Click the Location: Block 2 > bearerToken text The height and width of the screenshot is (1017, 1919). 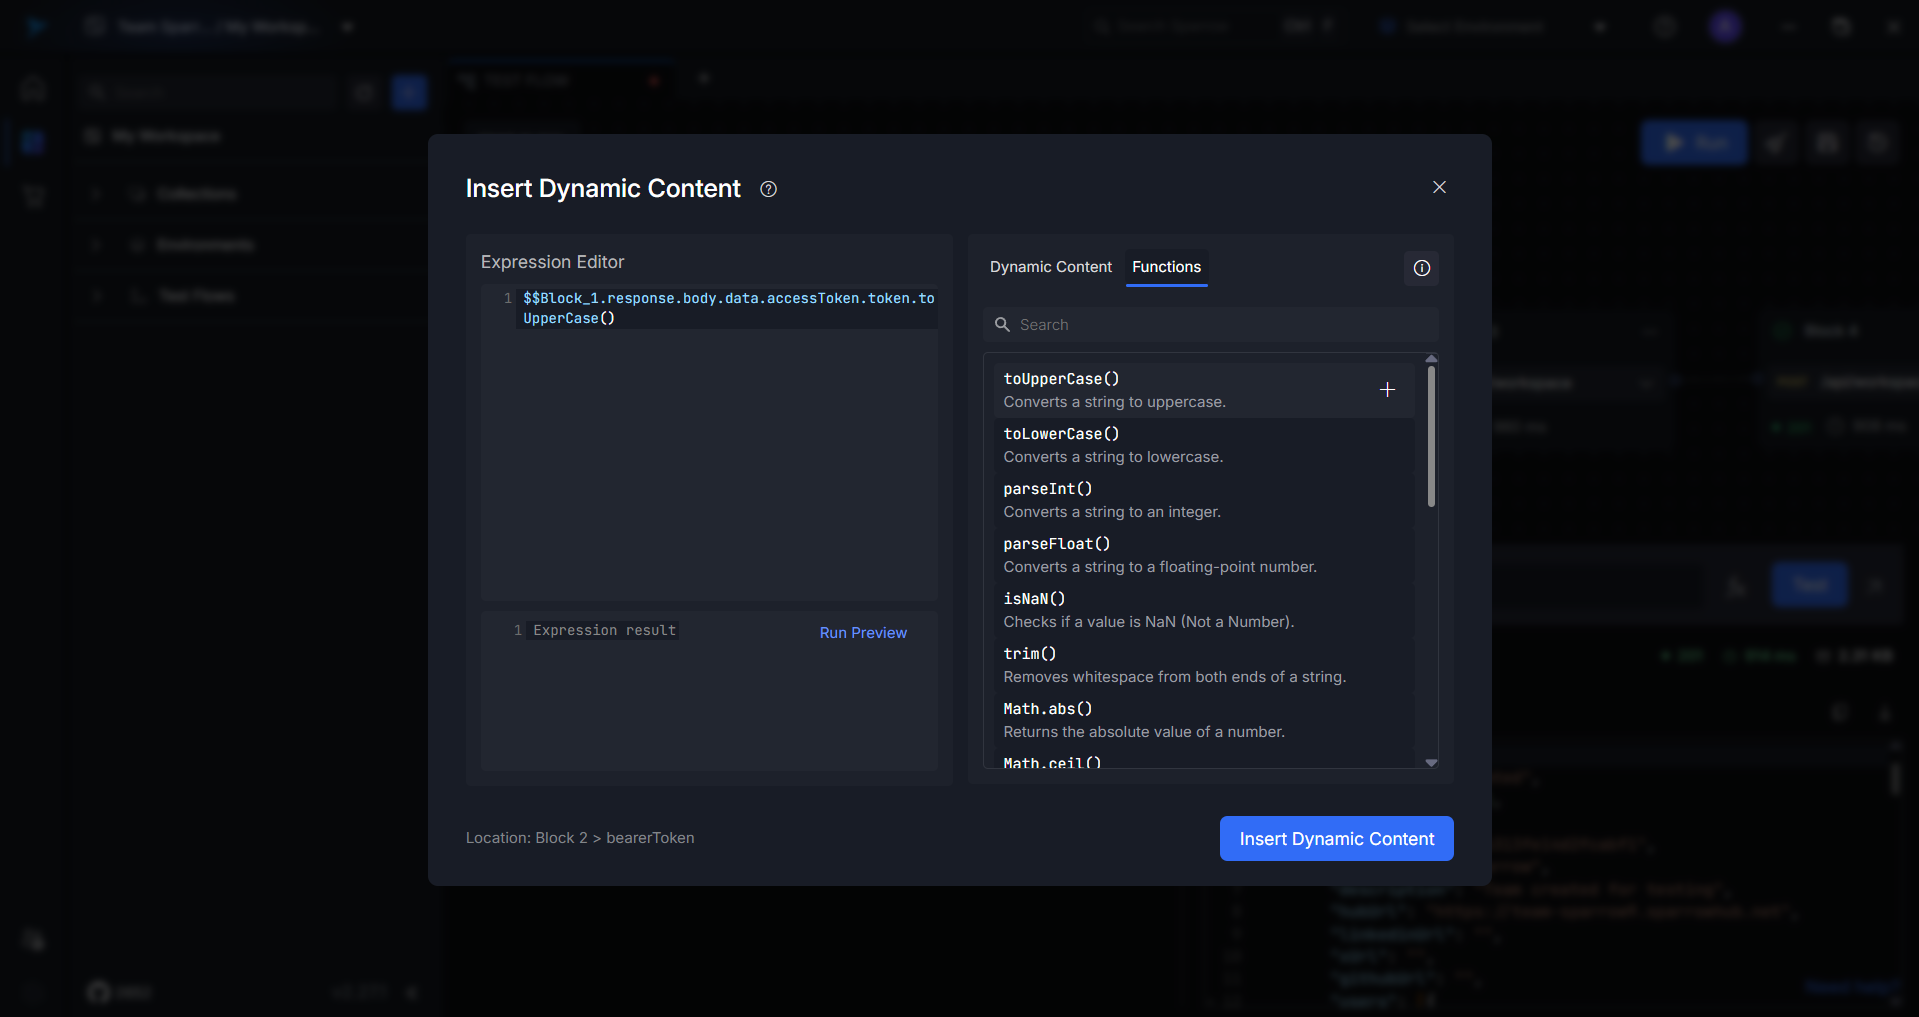pyautogui.click(x=580, y=838)
